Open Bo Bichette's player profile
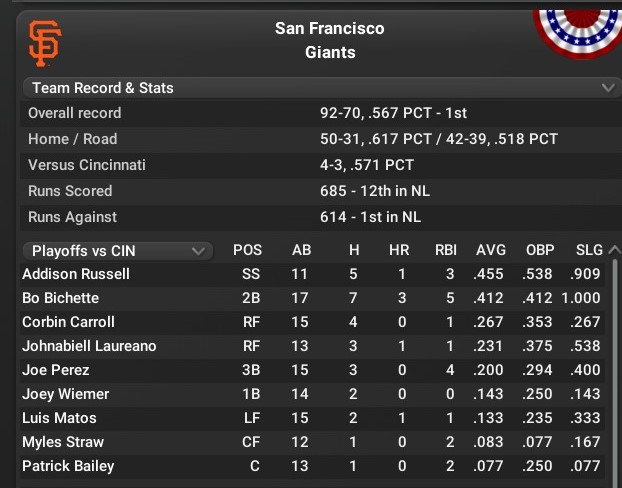 [x=61, y=298]
